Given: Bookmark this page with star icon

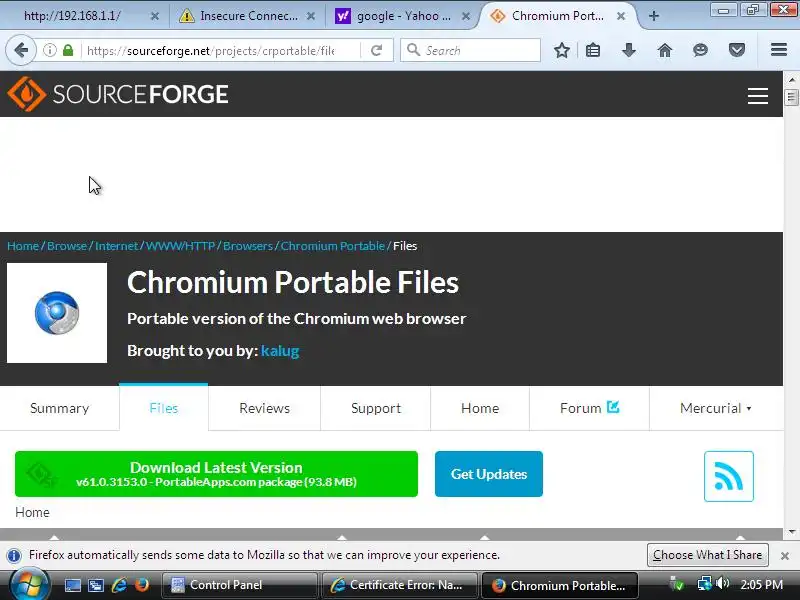Looking at the screenshot, I should tap(562, 50).
